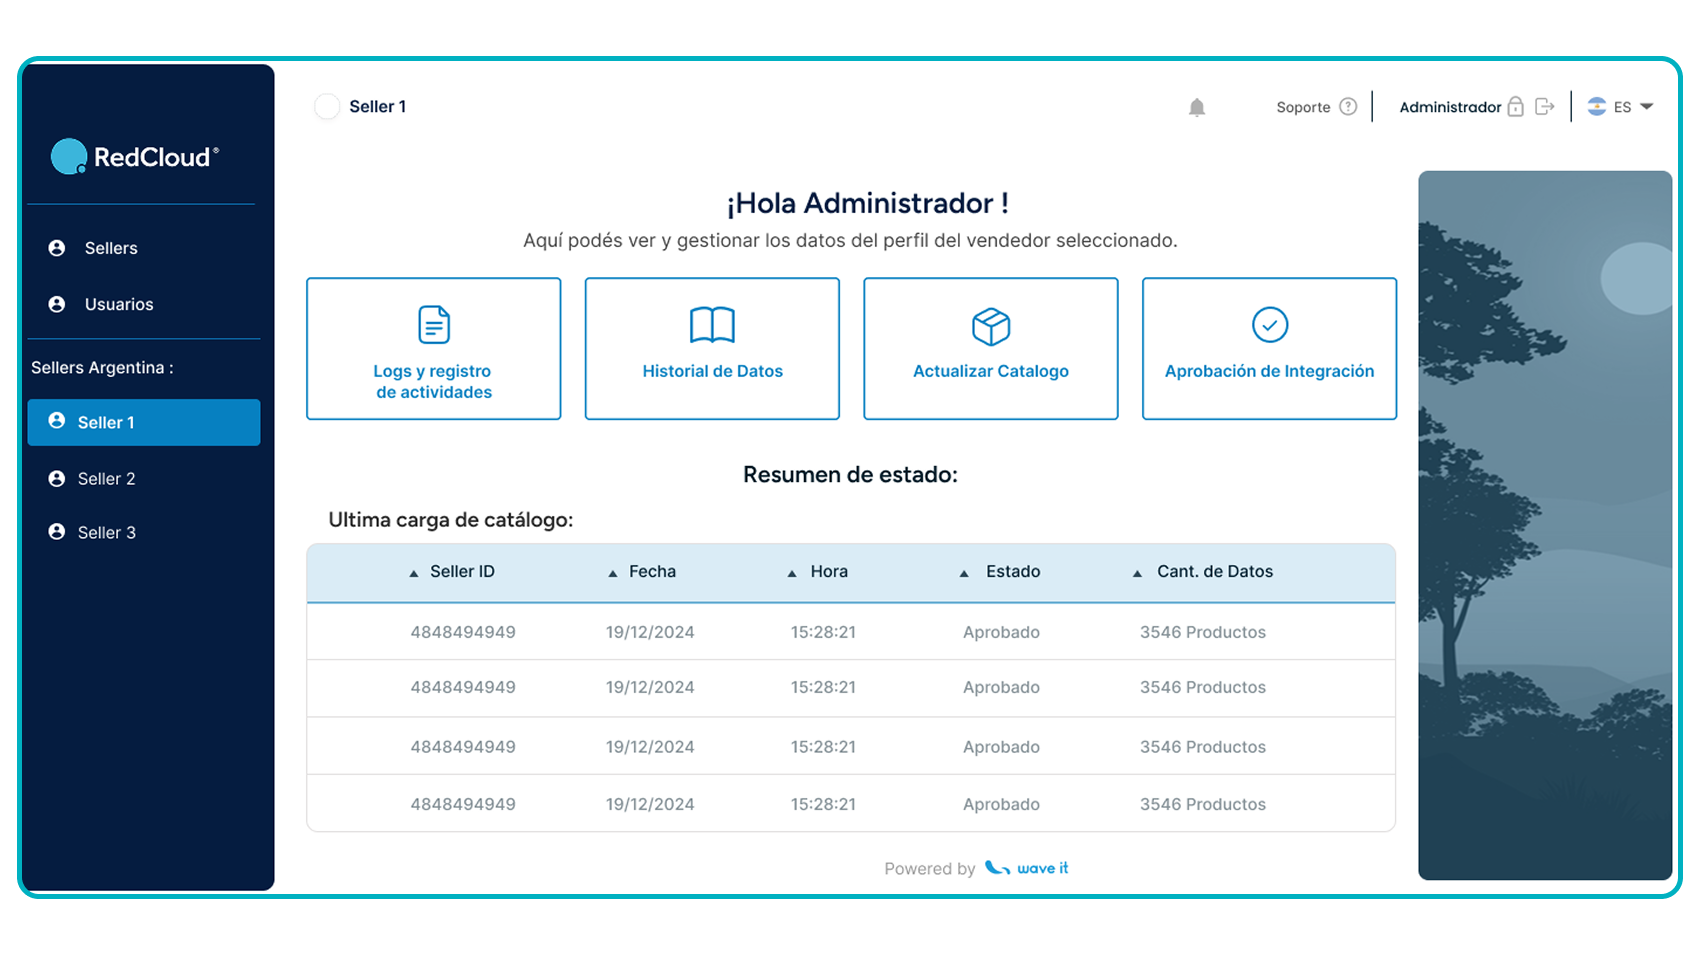Click the notification bell icon
The height and width of the screenshot is (954, 1700).
pyautogui.click(x=1197, y=107)
